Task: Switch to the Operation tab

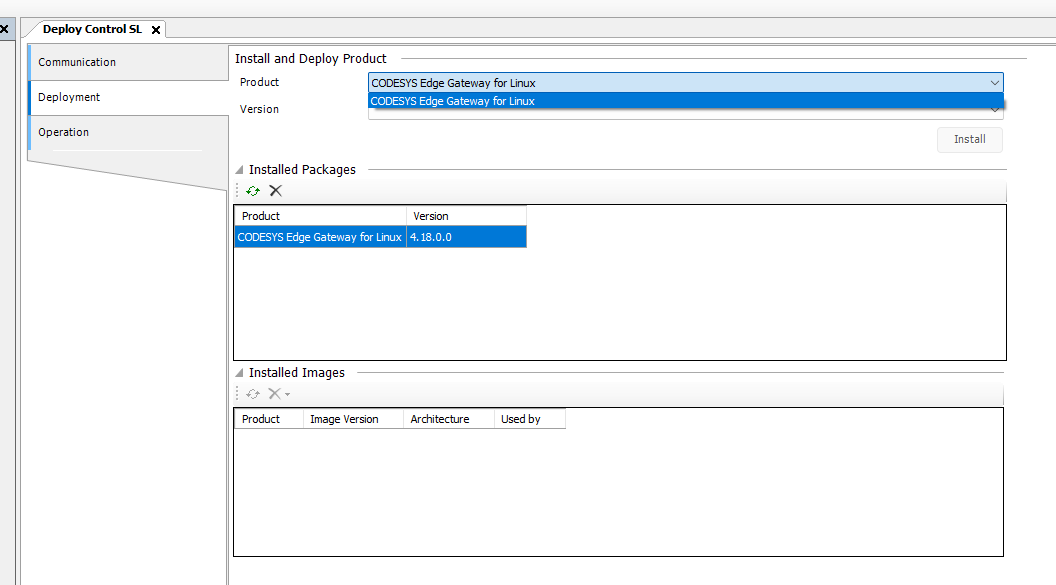Action: (64, 132)
